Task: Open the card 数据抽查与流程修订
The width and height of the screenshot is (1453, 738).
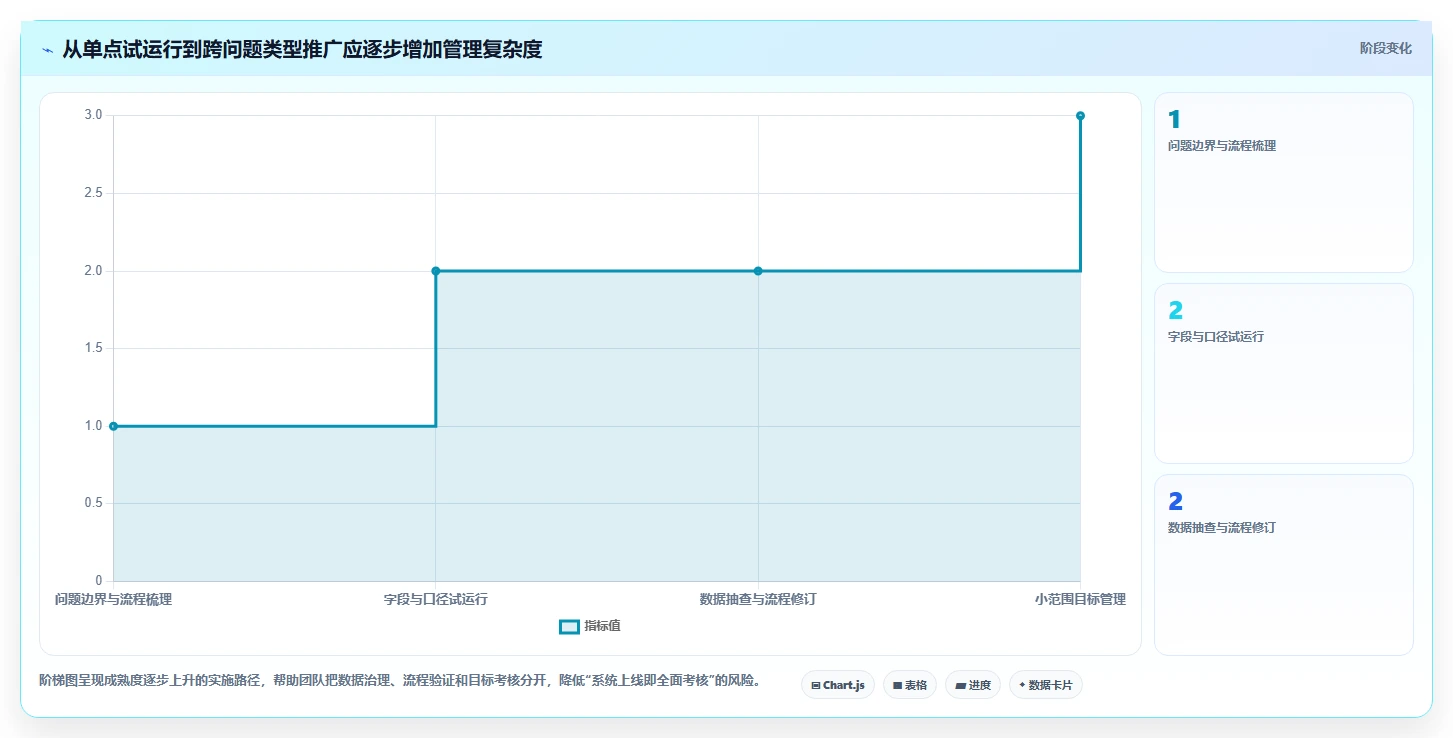Action: point(1284,564)
